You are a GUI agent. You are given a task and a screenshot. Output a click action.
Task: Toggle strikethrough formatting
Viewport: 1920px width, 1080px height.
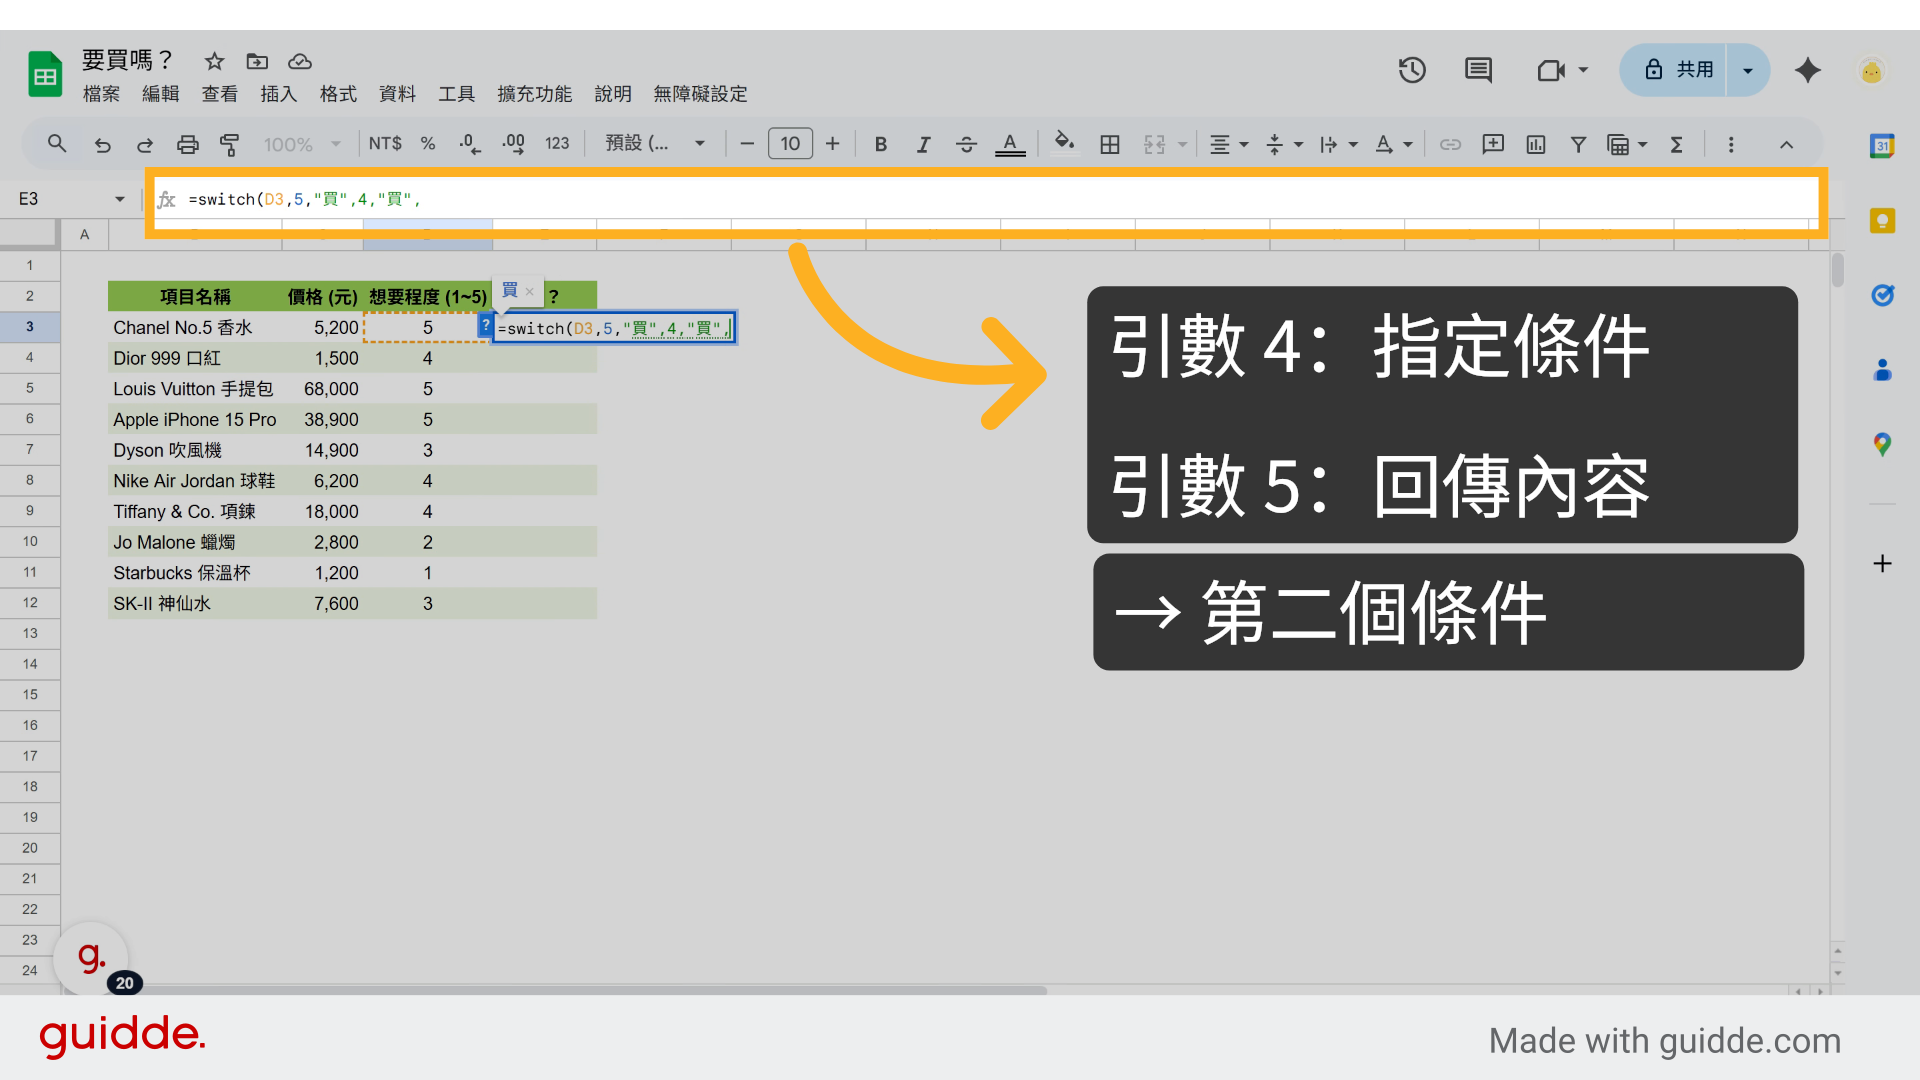[966, 144]
